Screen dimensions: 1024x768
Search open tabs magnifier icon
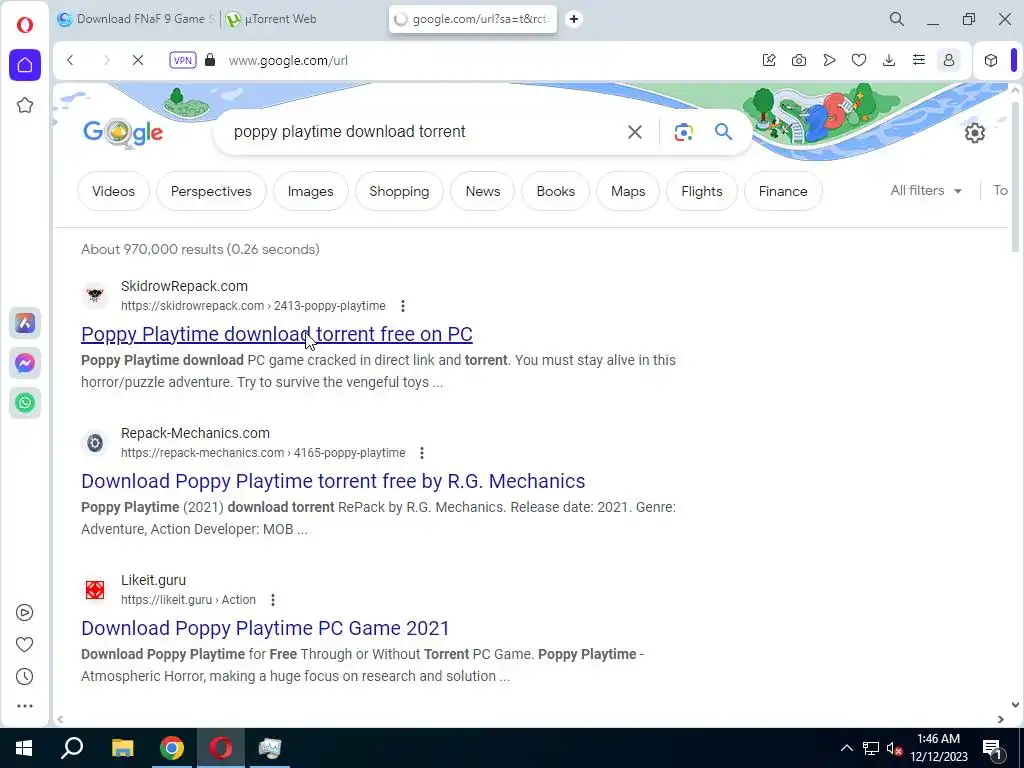[897, 19]
